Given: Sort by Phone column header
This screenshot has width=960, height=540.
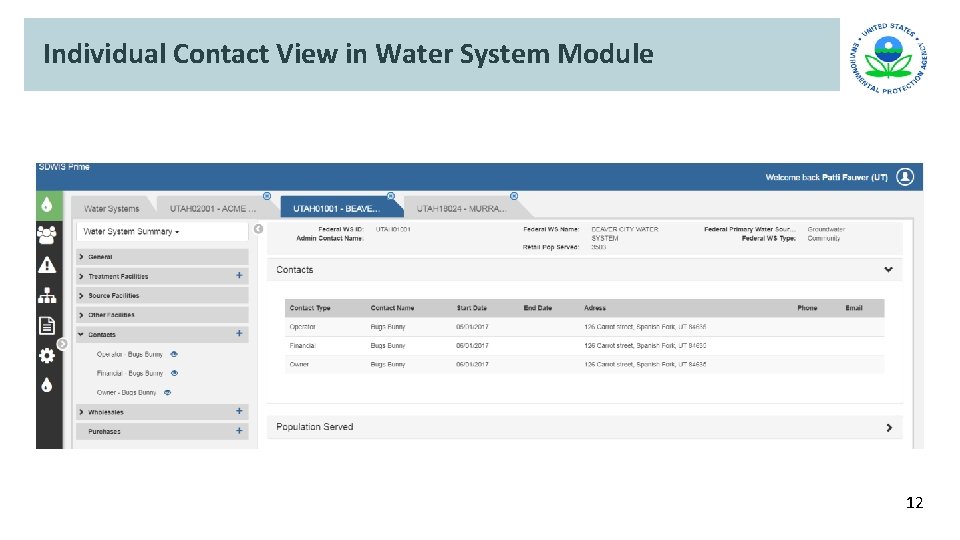Looking at the screenshot, I should click(x=807, y=308).
